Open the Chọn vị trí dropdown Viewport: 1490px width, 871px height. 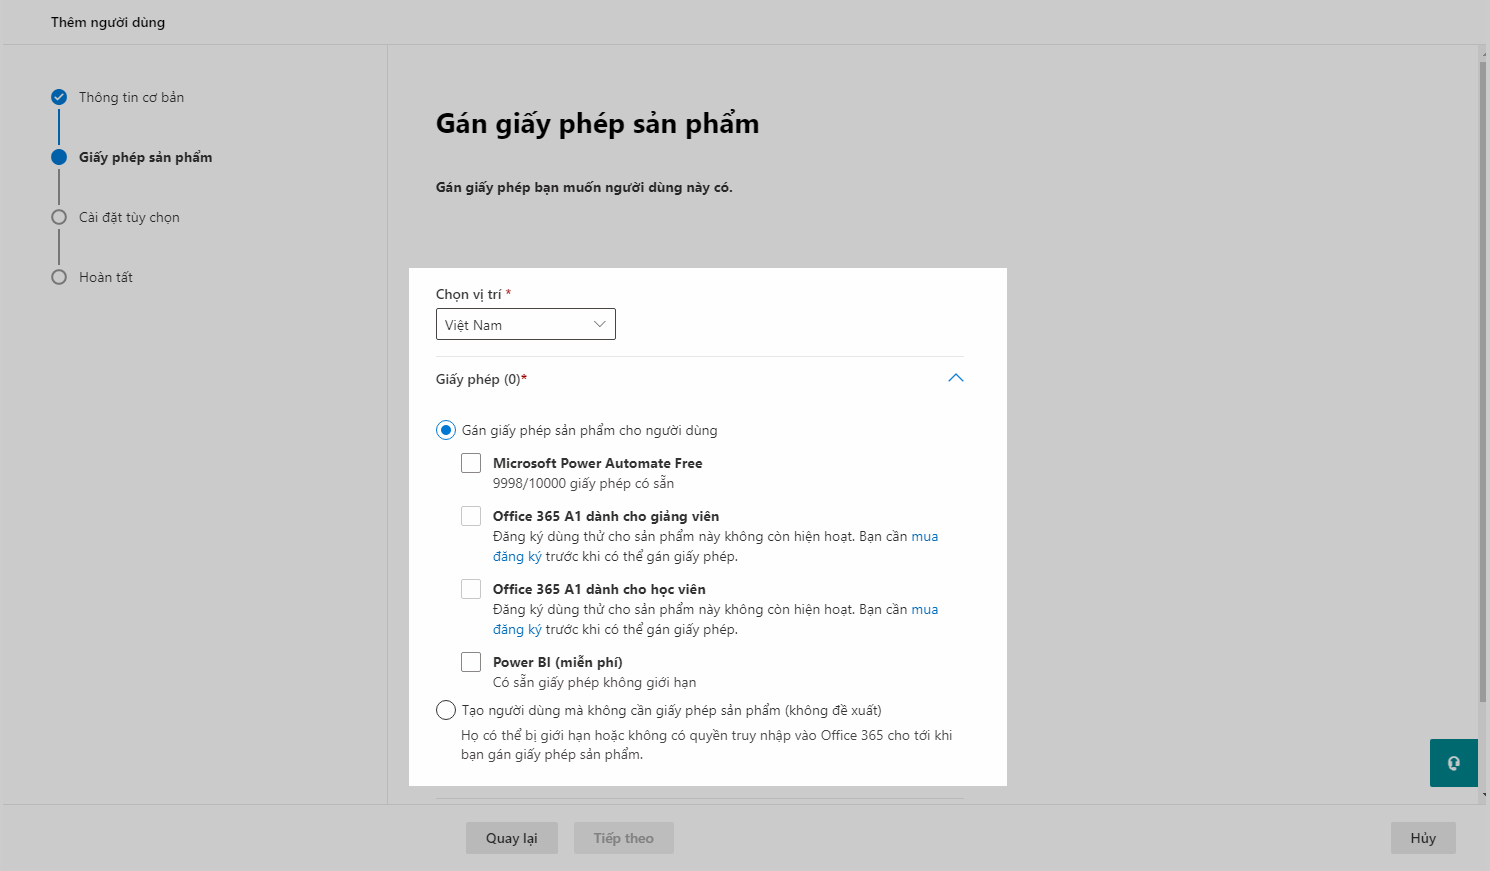526,324
